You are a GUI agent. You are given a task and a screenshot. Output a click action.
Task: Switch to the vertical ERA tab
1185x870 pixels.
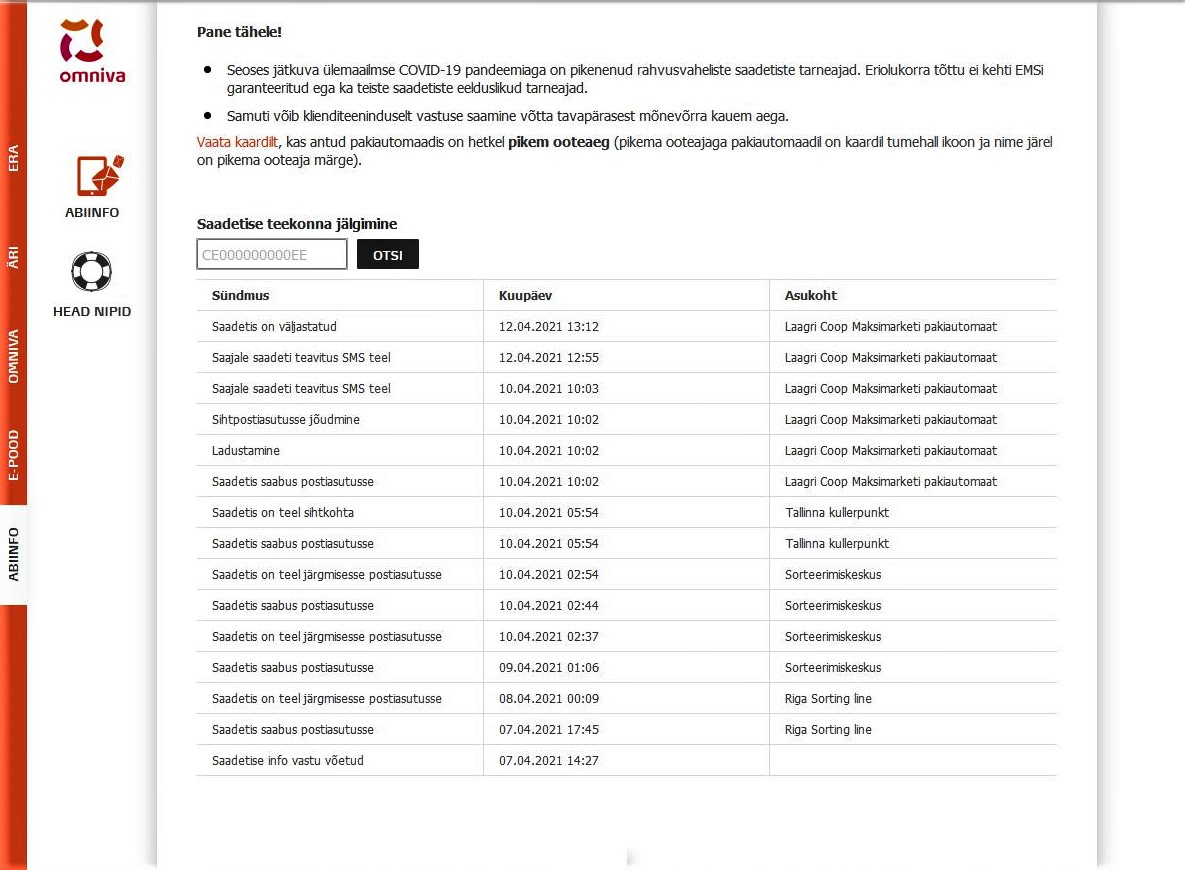click(13, 158)
